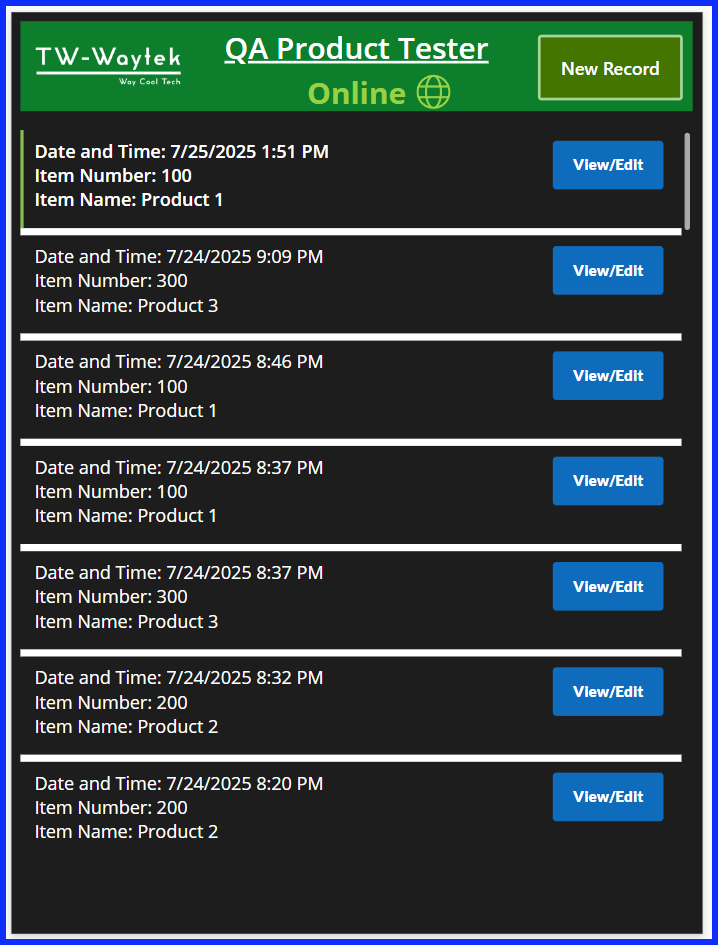Click the Online status text
718x945 pixels.
click(356, 93)
